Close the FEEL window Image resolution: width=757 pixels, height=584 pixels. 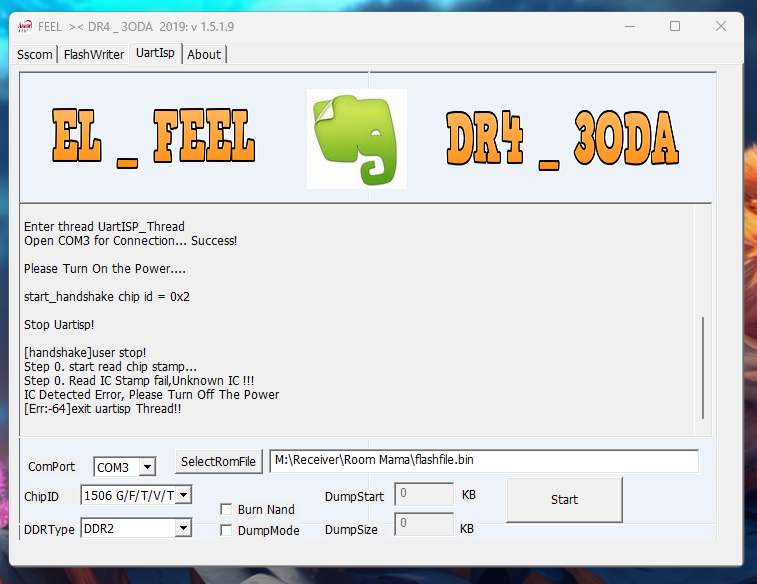click(721, 26)
